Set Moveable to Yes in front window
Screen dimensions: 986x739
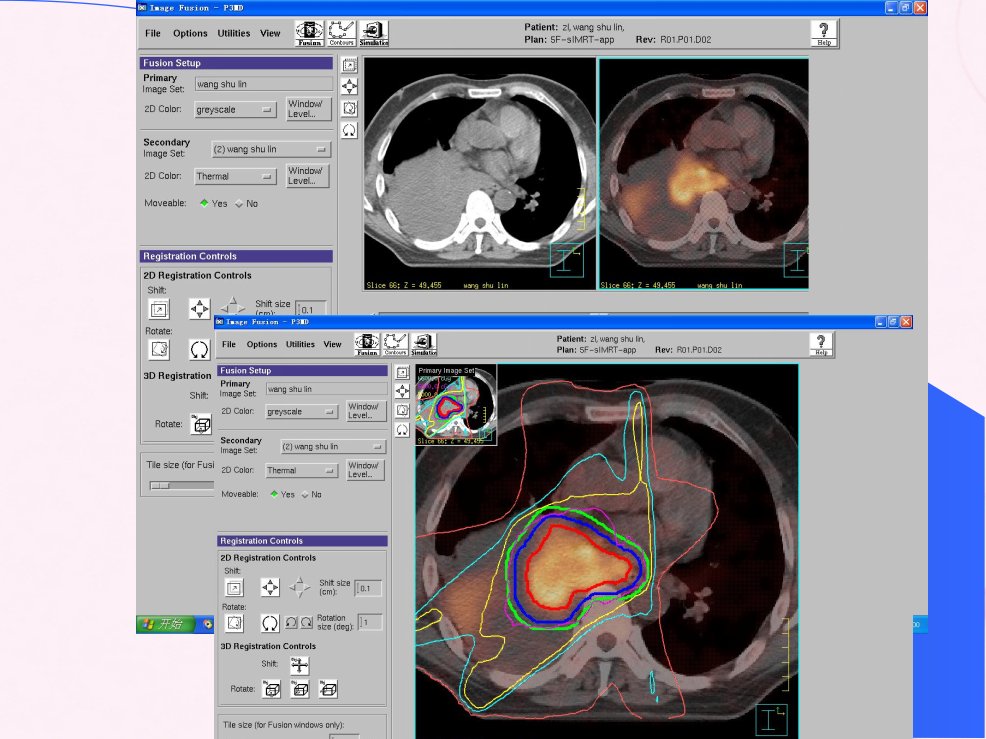(282, 494)
